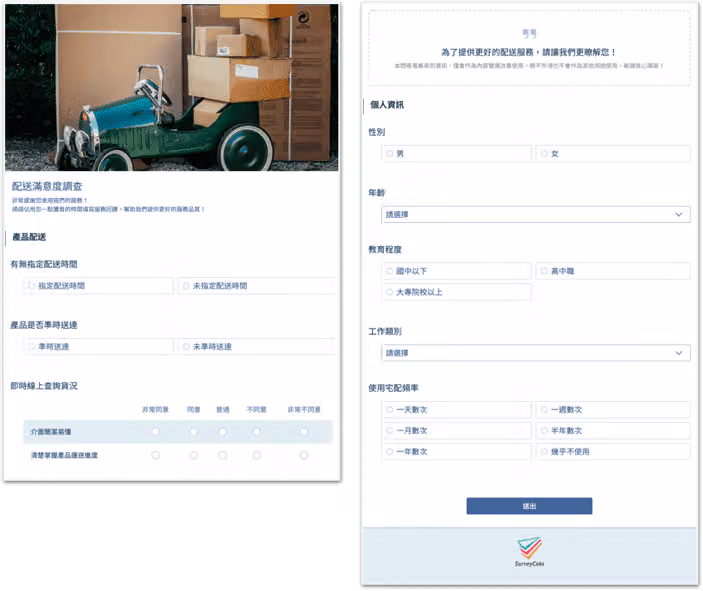Mark 非常同意 for 清楚掌握產品運送進度
This screenshot has height=591, width=703.
(x=156, y=455)
